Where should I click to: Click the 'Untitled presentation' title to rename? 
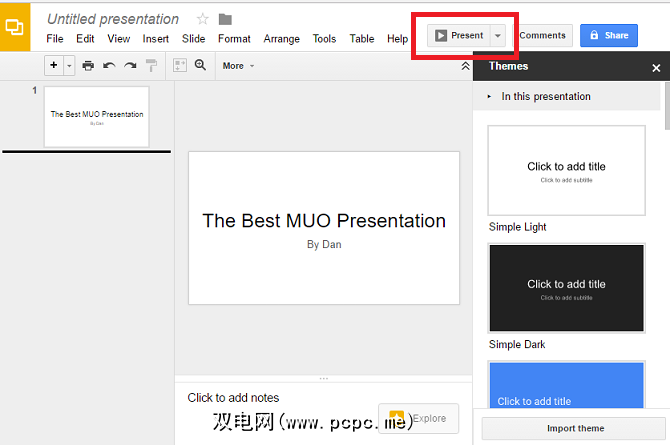click(113, 19)
